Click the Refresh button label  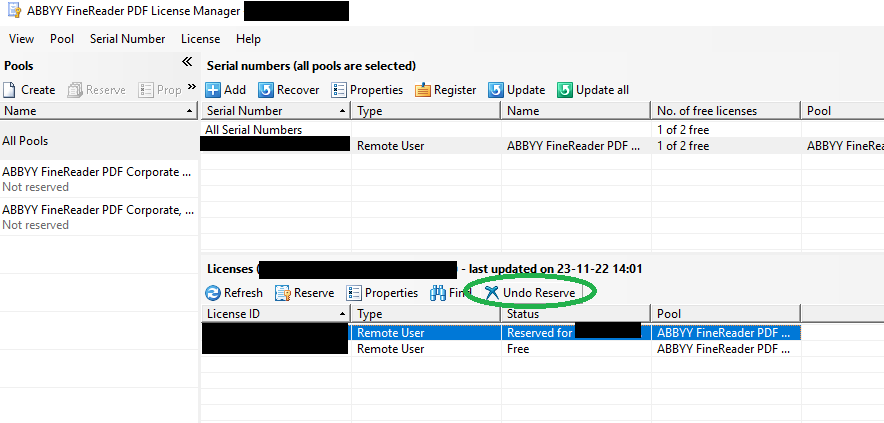click(243, 293)
